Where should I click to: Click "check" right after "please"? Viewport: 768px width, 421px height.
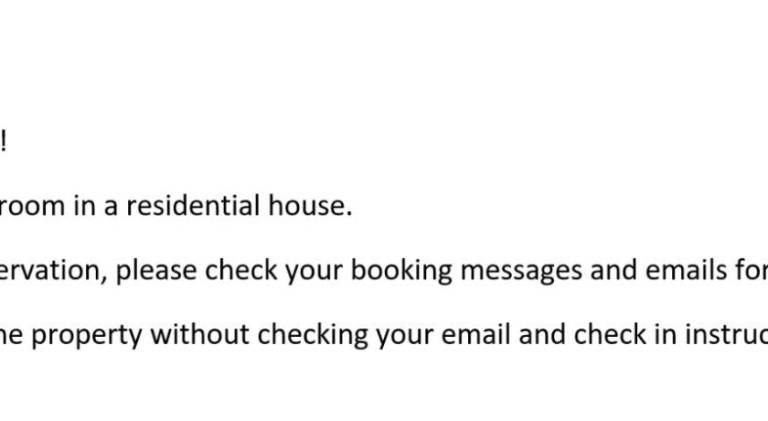241,271
